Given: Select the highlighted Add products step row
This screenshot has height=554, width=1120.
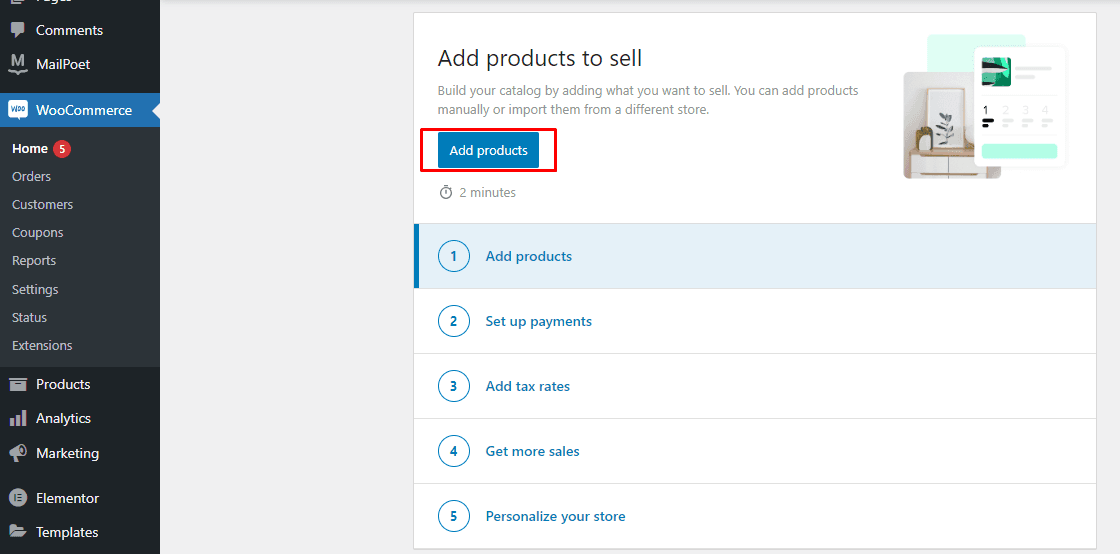Looking at the screenshot, I should tap(755, 256).
